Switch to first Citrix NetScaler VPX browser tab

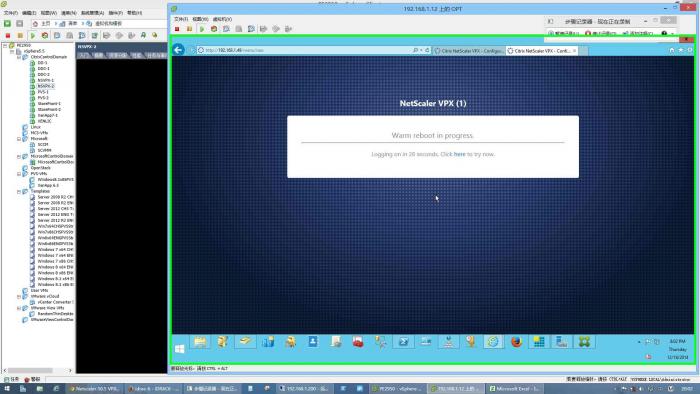pyautogui.click(x=469, y=51)
